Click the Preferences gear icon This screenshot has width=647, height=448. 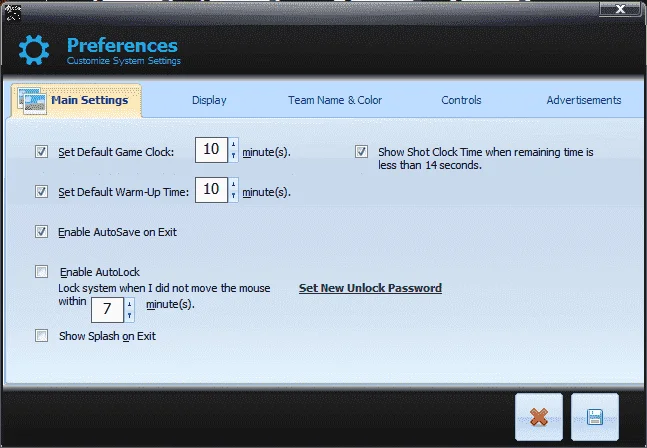34,50
